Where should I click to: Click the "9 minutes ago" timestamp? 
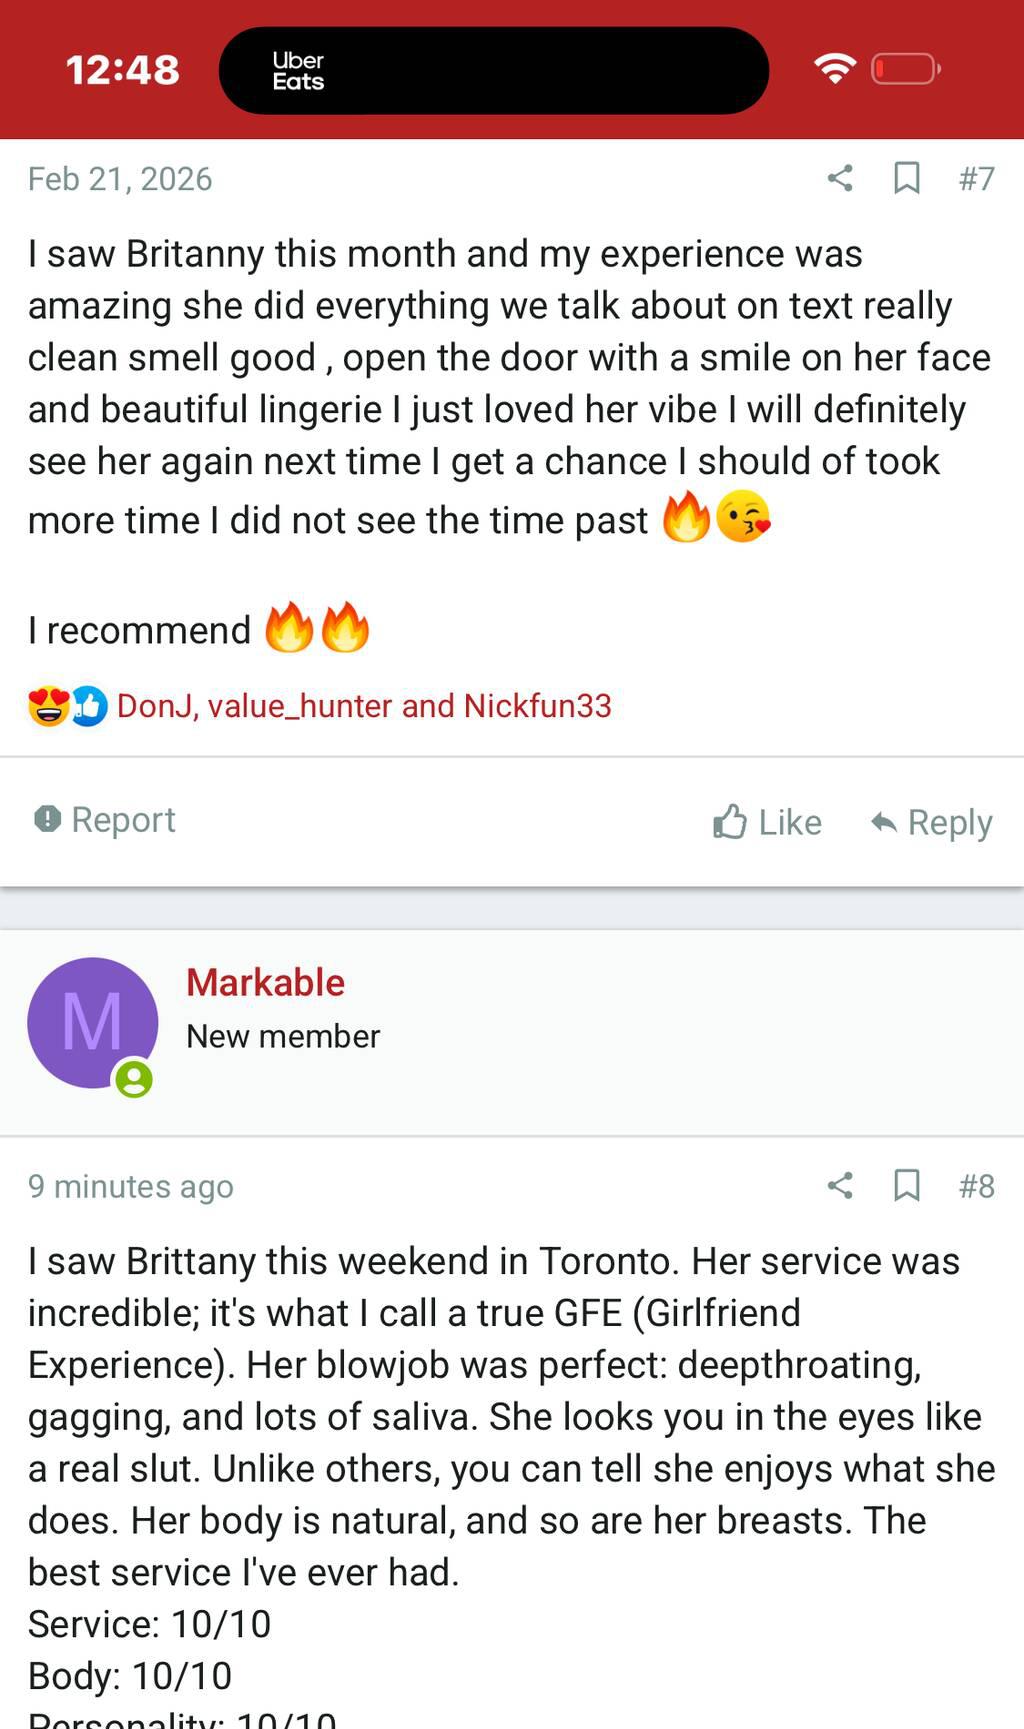coord(131,1186)
